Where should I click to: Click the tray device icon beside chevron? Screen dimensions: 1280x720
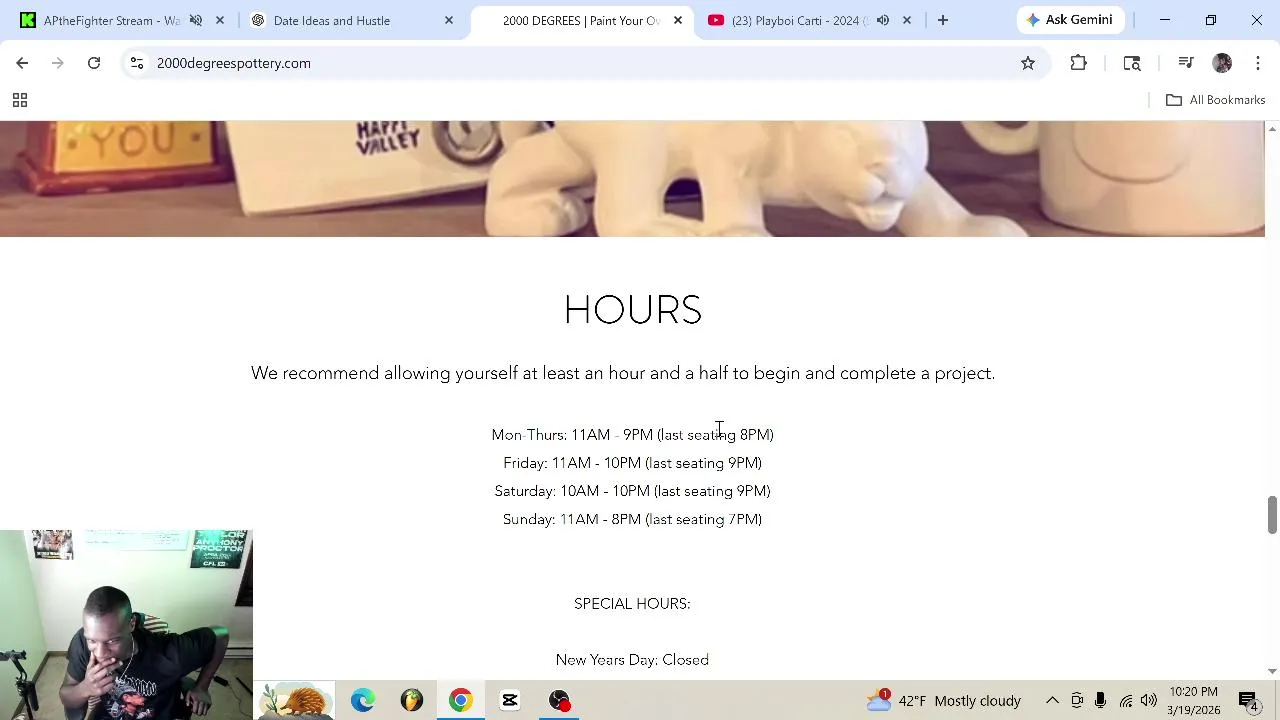click(1077, 700)
